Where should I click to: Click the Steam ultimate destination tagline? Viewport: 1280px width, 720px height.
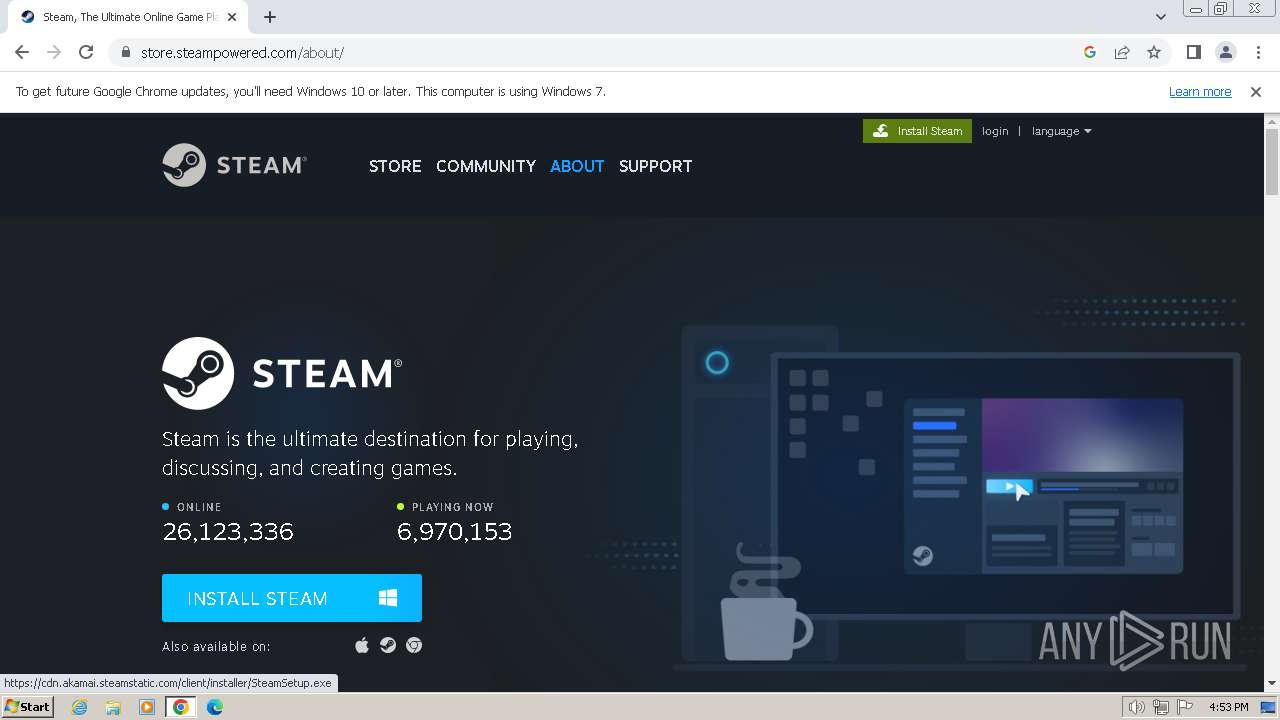click(x=370, y=453)
